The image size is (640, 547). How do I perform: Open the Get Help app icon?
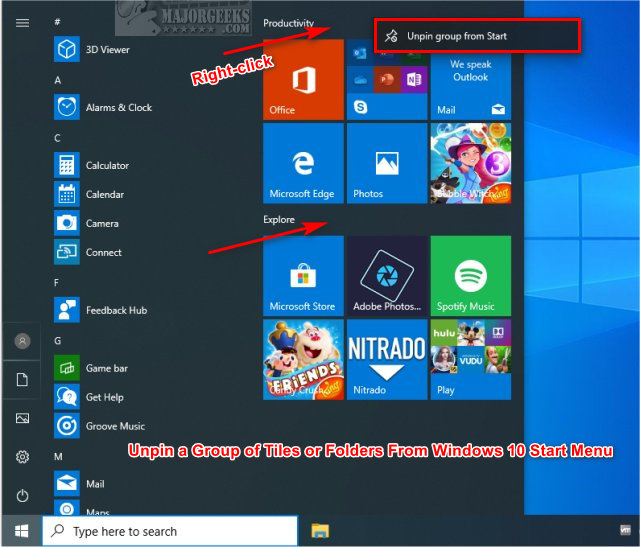click(67, 397)
